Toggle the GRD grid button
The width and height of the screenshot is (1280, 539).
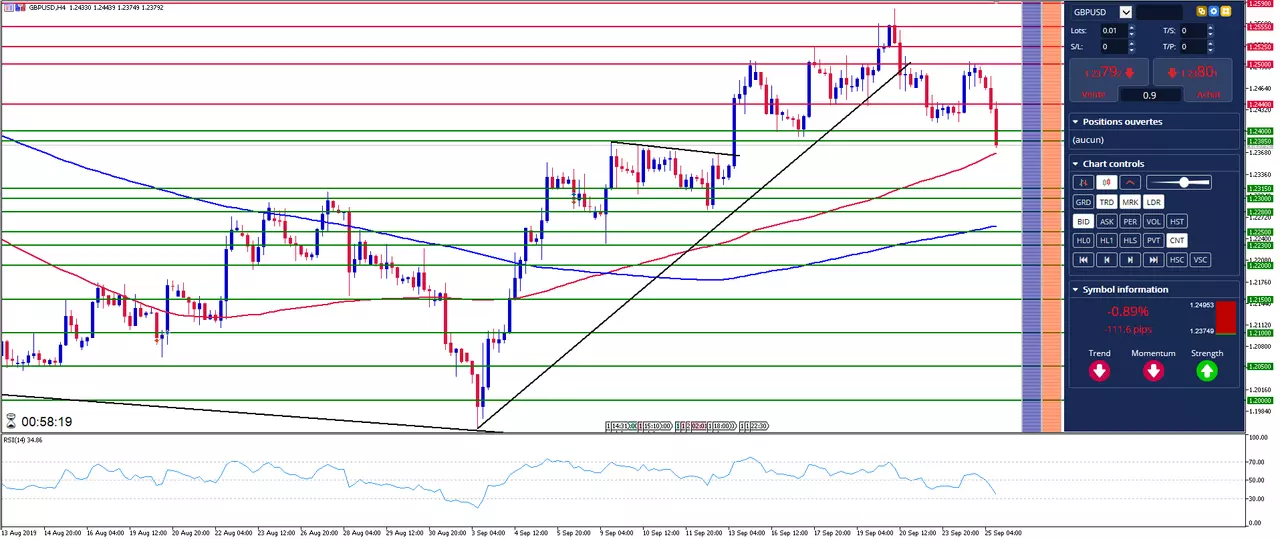[x=1084, y=202]
